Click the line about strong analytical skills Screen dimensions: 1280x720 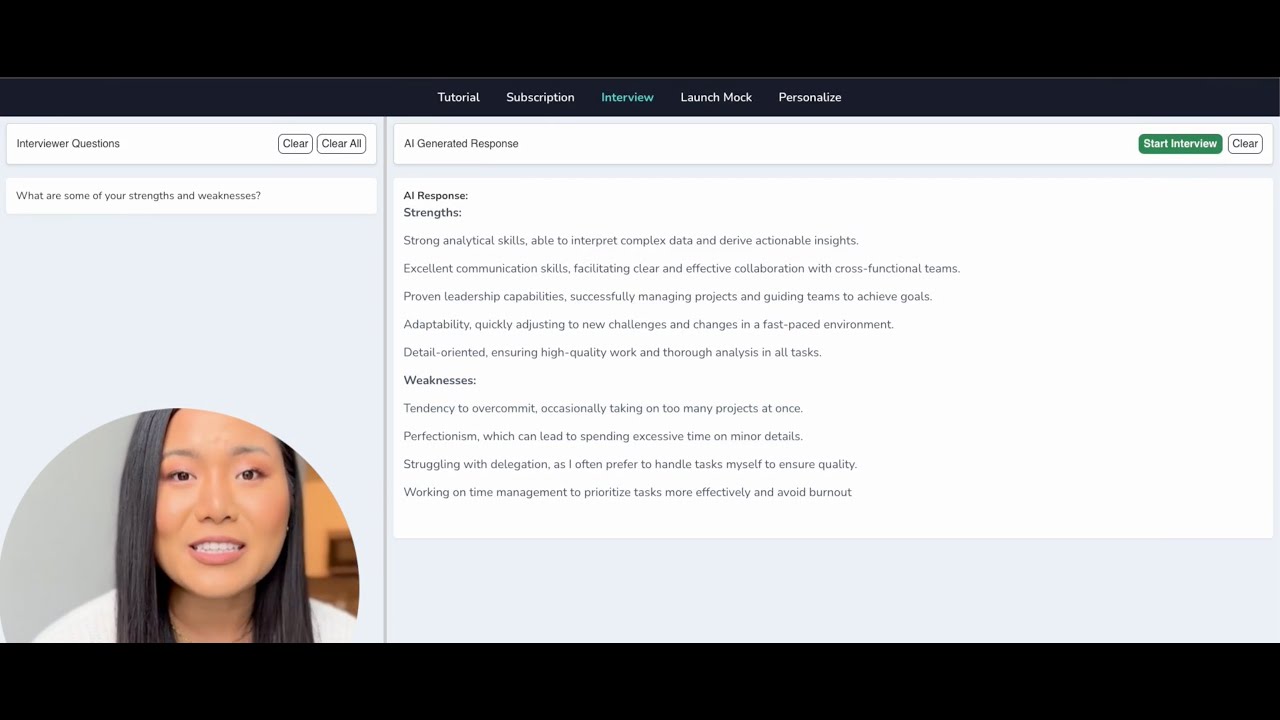[x=631, y=241]
